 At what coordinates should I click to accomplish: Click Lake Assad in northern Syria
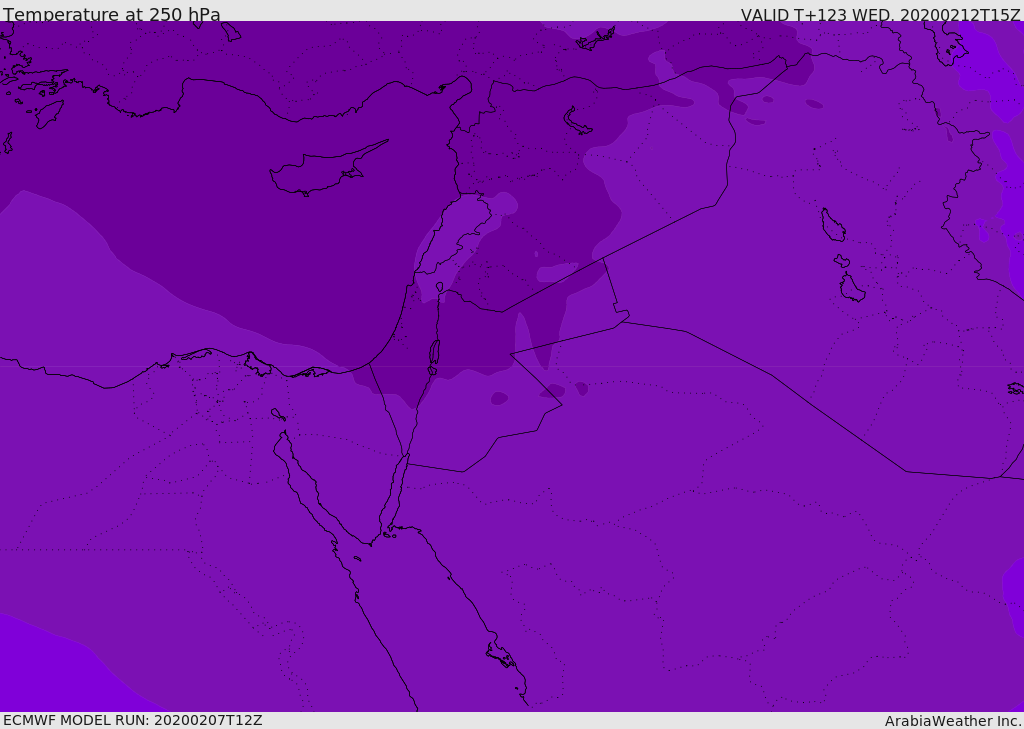tap(578, 121)
